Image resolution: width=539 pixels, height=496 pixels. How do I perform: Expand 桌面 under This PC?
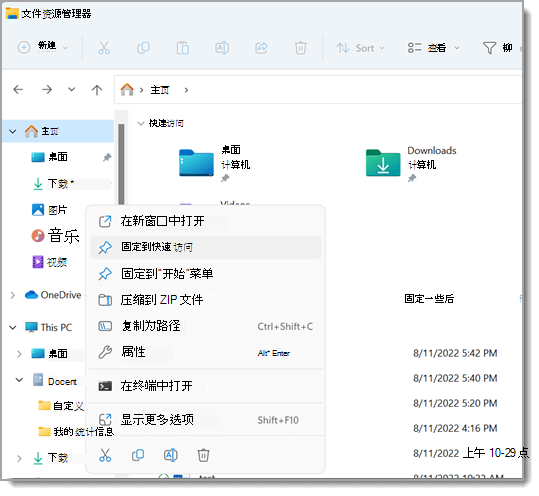click(19, 354)
